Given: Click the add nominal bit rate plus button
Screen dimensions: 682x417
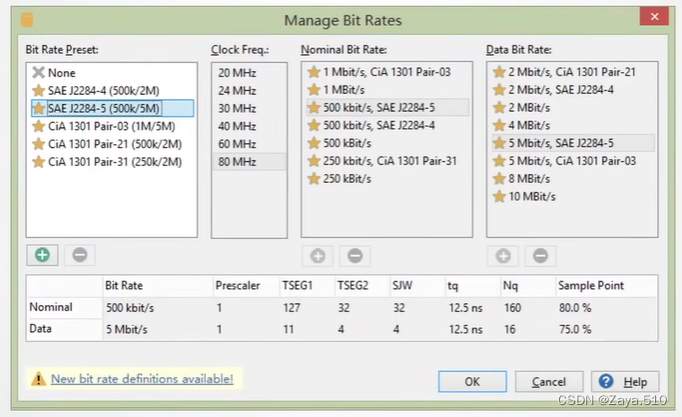Looking at the screenshot, I should [318, 256].
